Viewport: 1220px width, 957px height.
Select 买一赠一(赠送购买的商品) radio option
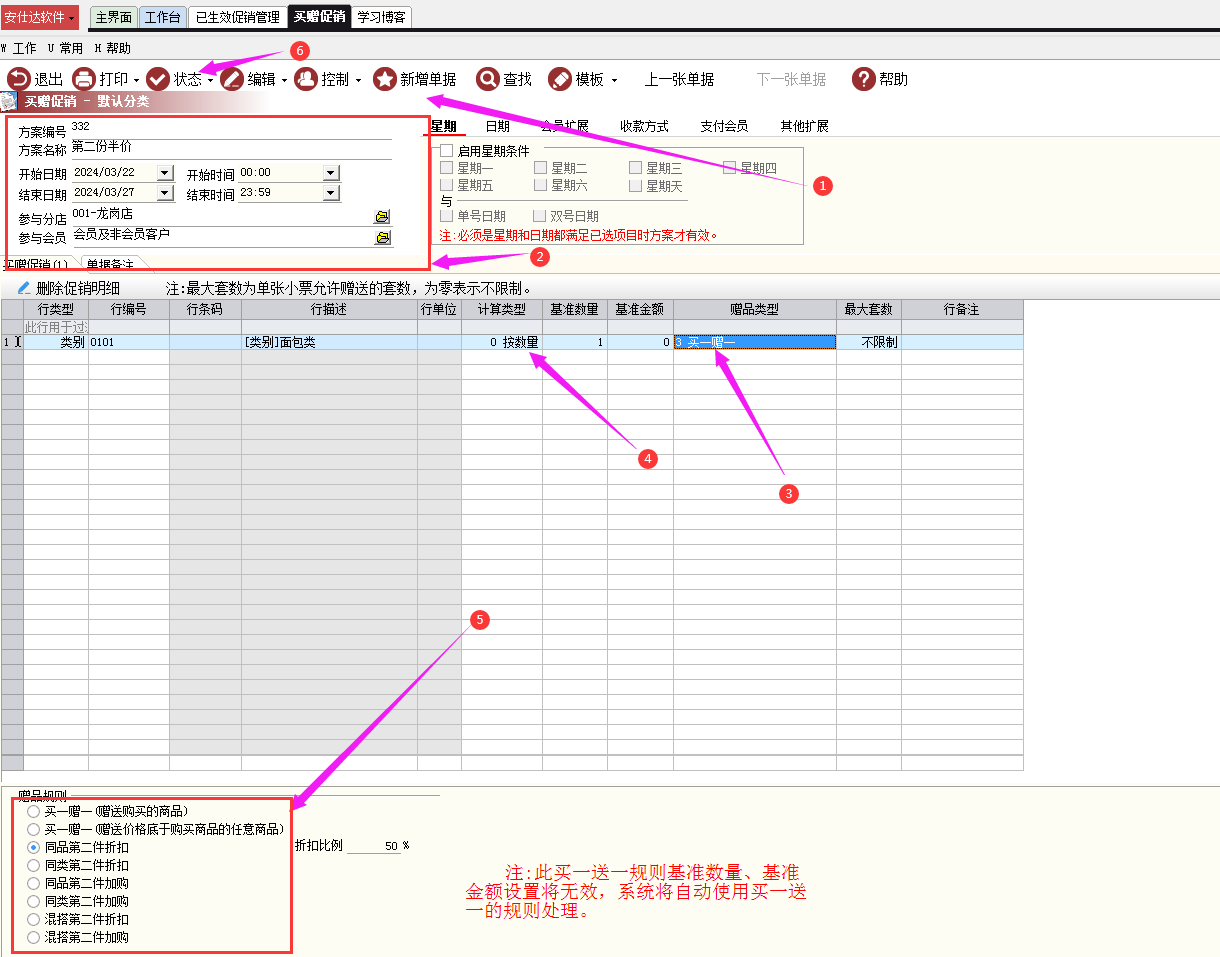pyautogui.click(x=34, y=811)
